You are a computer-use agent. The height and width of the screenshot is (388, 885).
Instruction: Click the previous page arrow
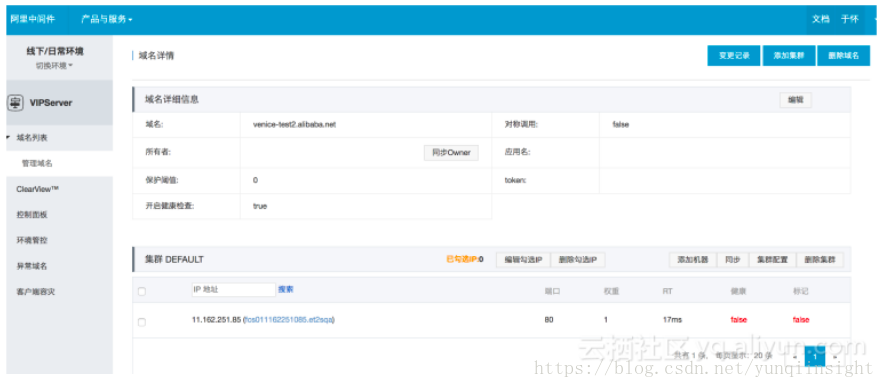pyautogui.click(x=795, y=356)
